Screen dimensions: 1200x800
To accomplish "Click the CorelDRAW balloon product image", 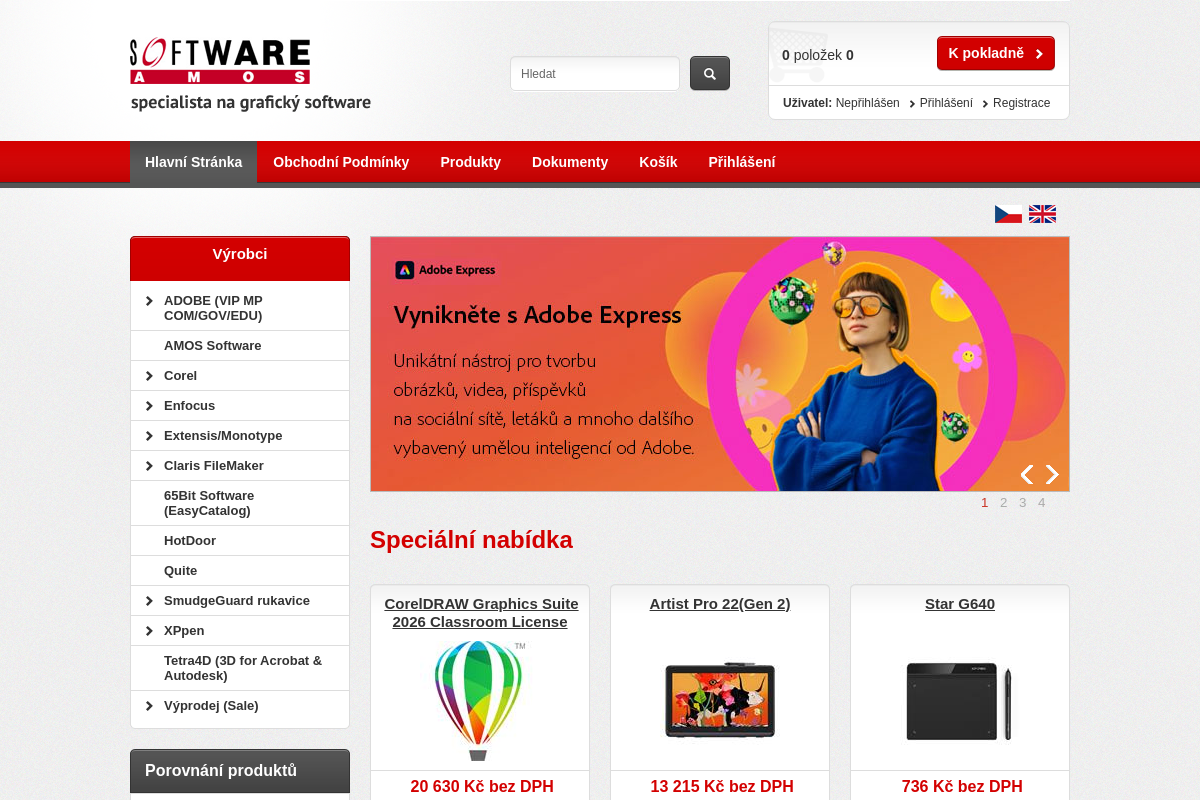I will [x=480, y=700].
